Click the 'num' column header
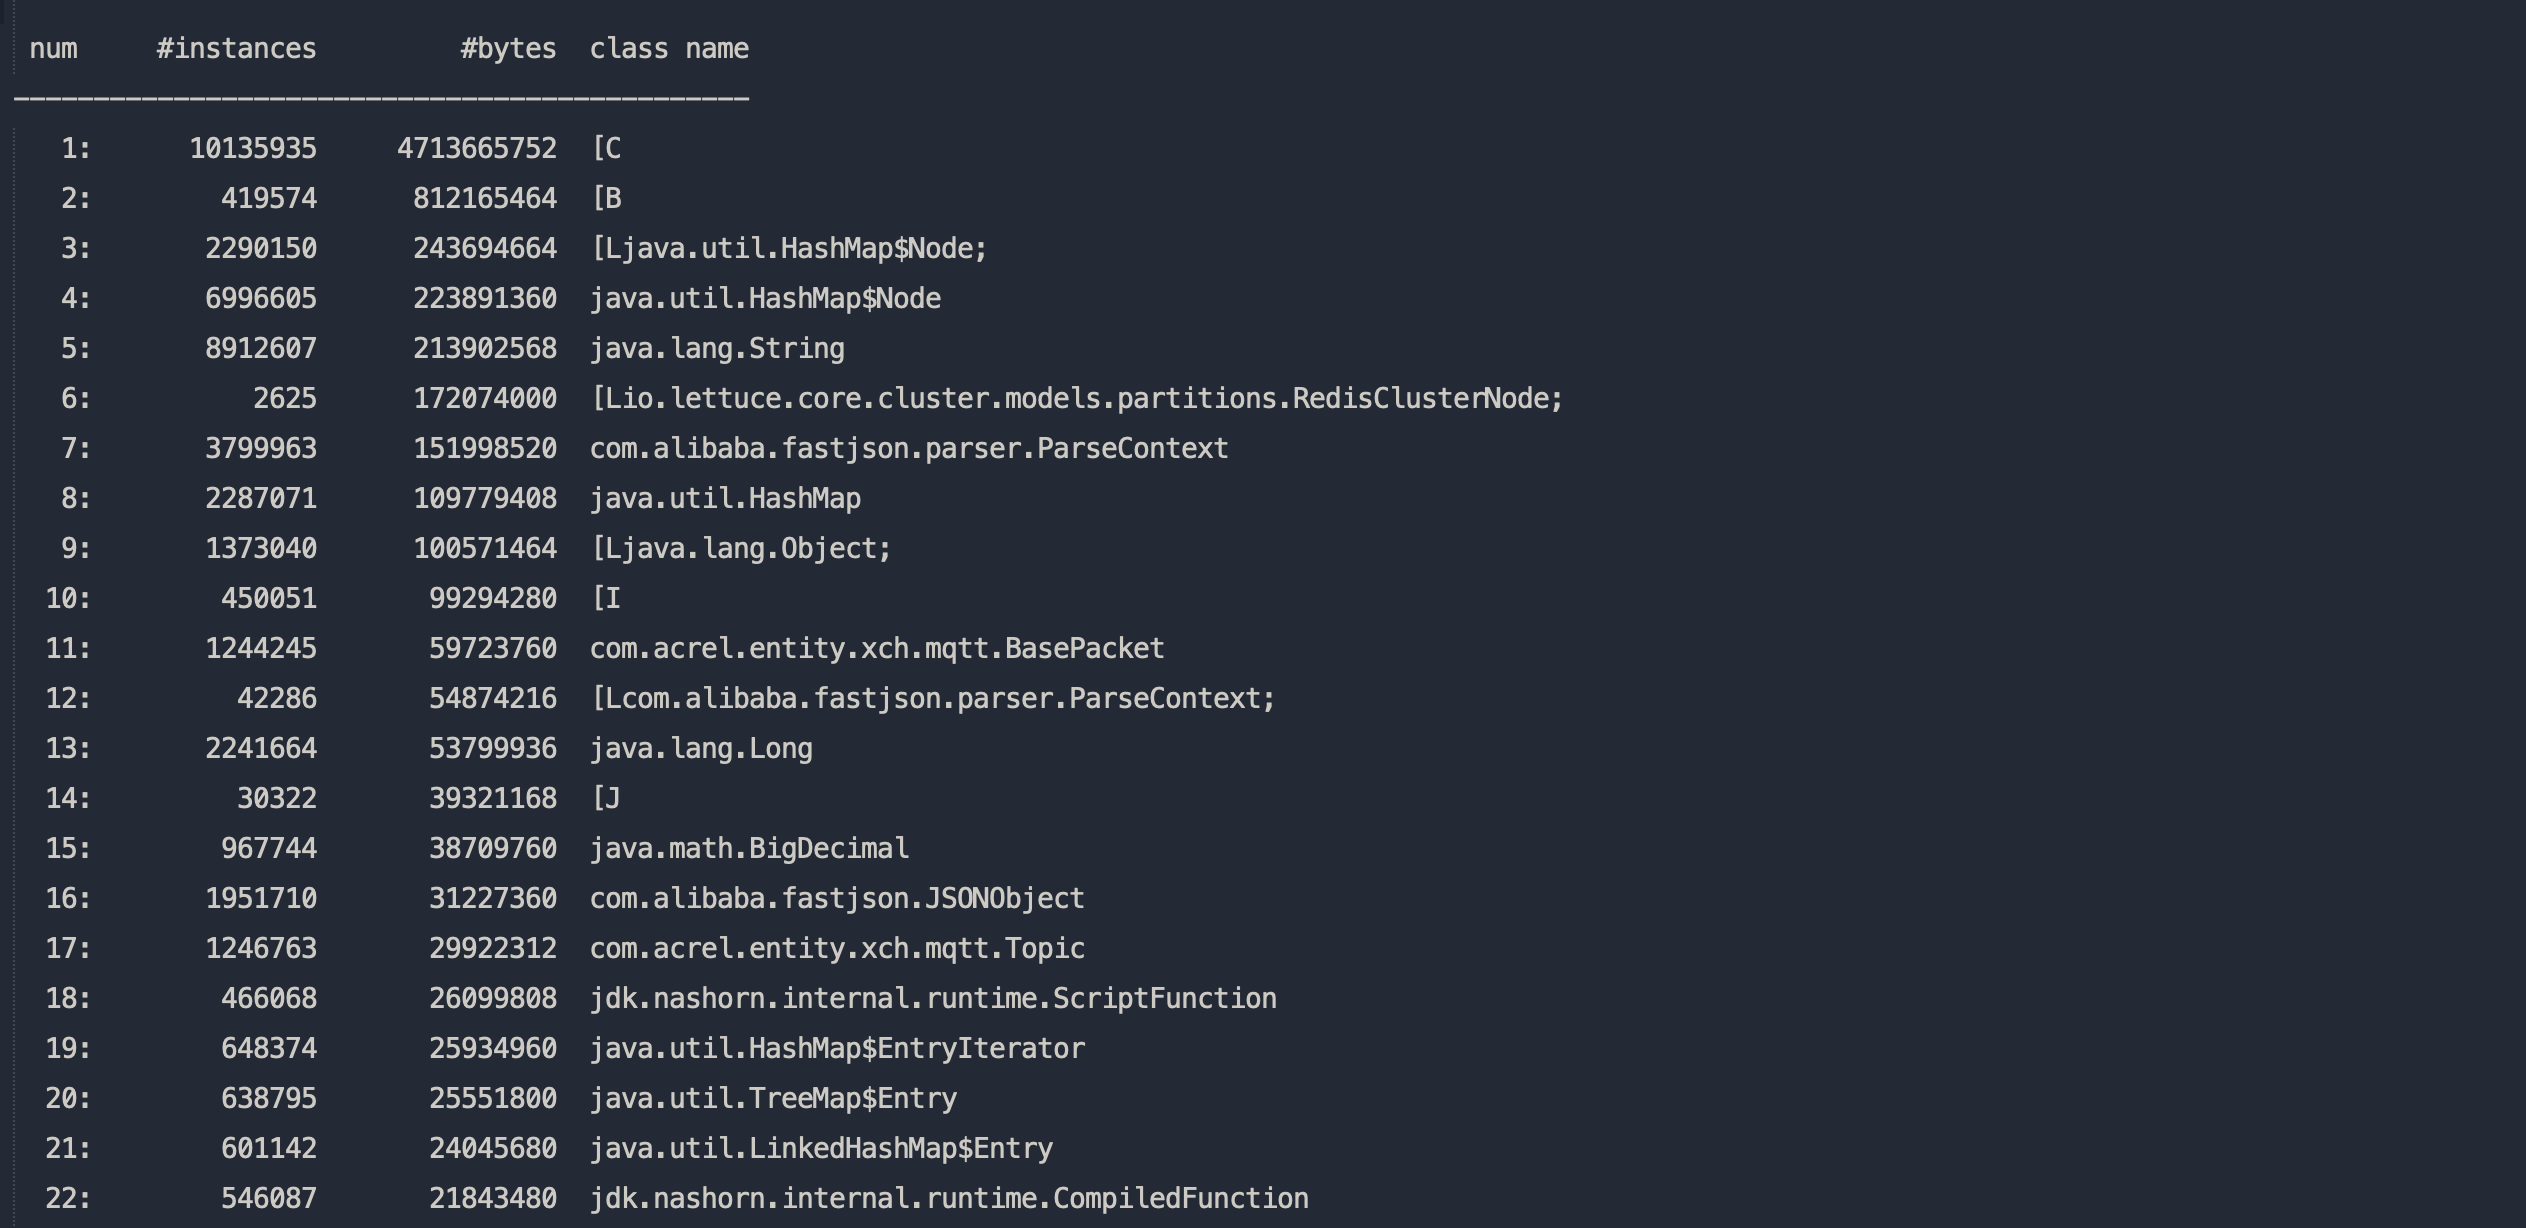The width and height of the screenshot is (2526, 1228). [53, 49]
